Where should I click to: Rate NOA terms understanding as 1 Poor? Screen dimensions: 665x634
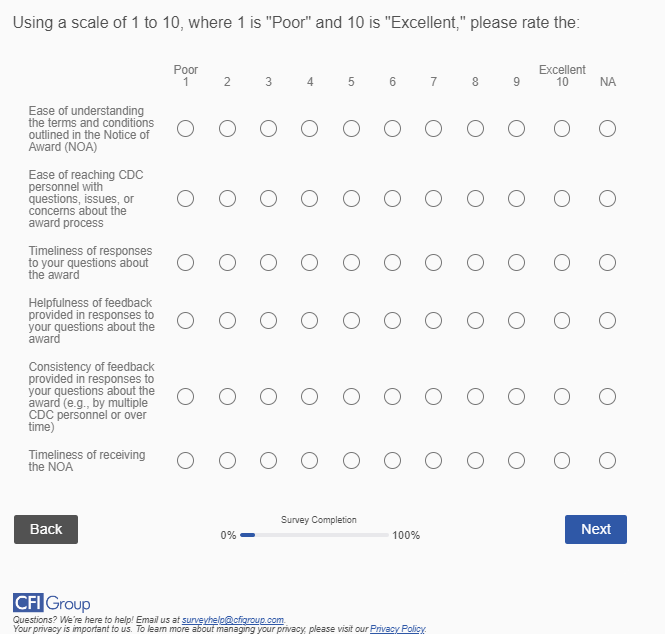pyautogui.click(x=185, y=129)
